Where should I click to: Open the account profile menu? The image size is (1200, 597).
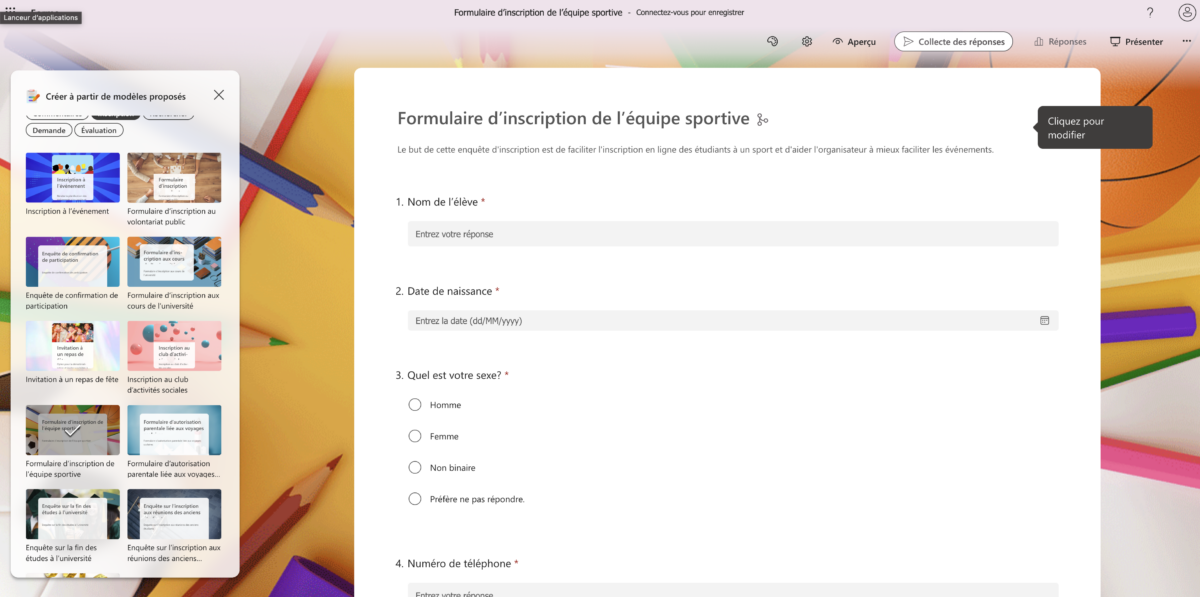point(1185,12)
